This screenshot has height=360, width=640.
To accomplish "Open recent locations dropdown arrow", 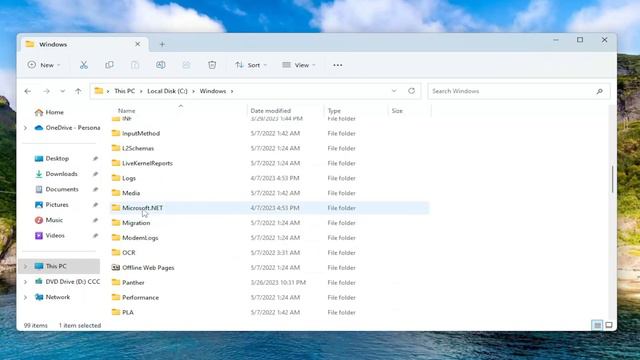I will (62, 91).
